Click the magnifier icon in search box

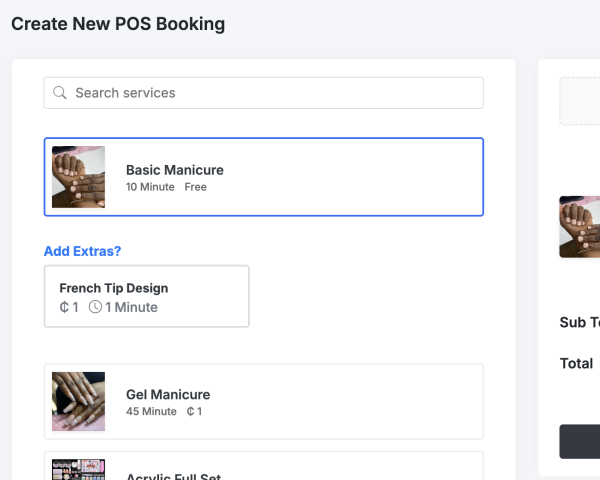60,93
